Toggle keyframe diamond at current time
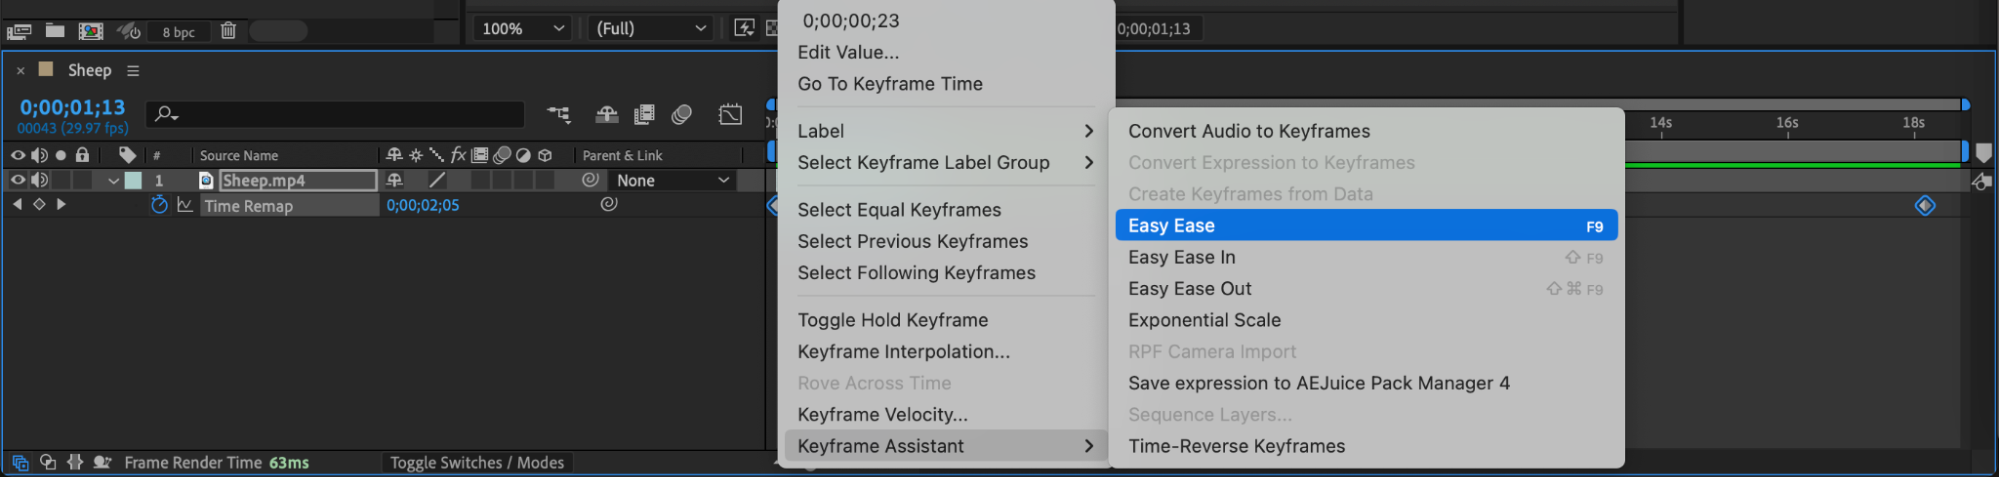 pos(39,204)
